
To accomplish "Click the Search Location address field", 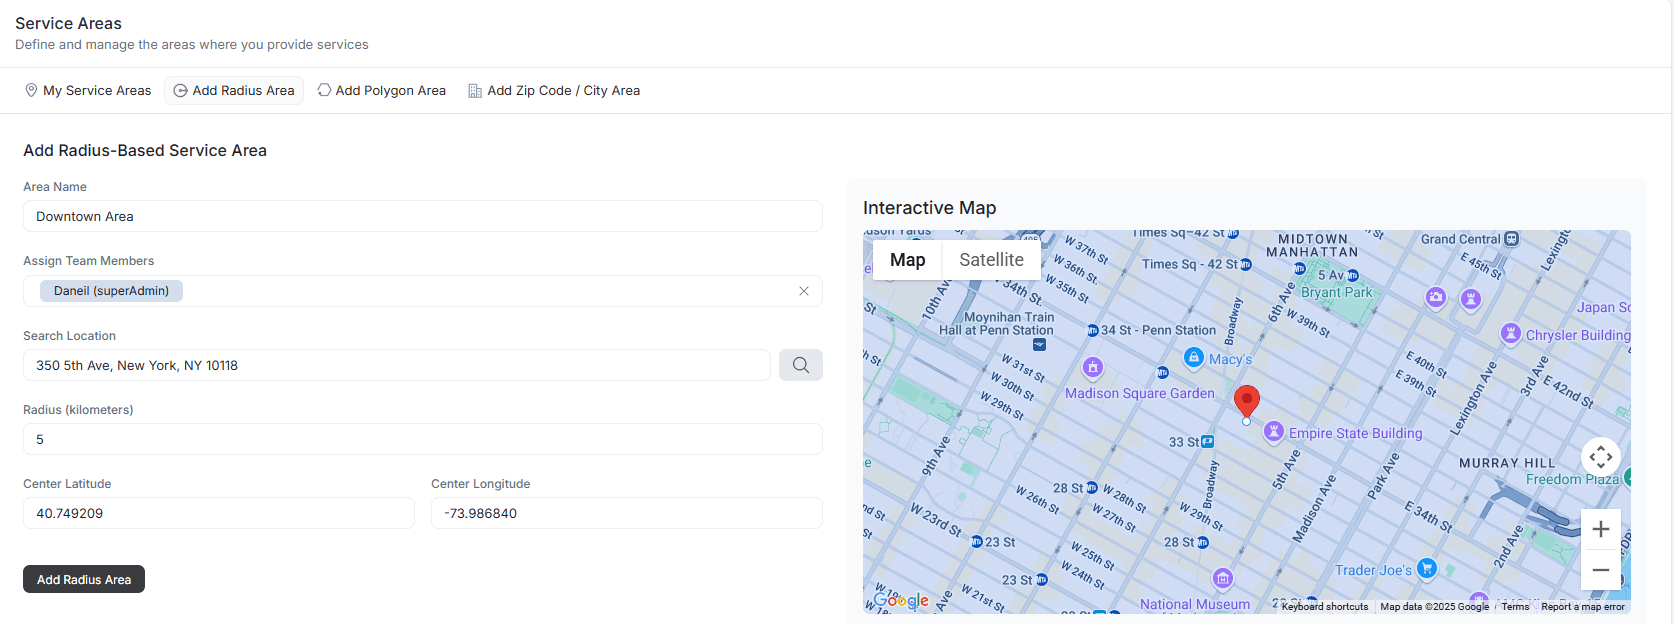I will tap(397, 365).
